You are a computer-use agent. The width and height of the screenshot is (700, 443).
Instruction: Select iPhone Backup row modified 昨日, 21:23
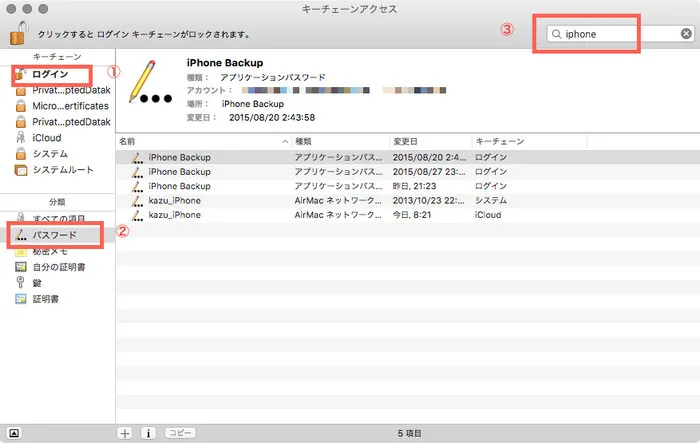408,186
